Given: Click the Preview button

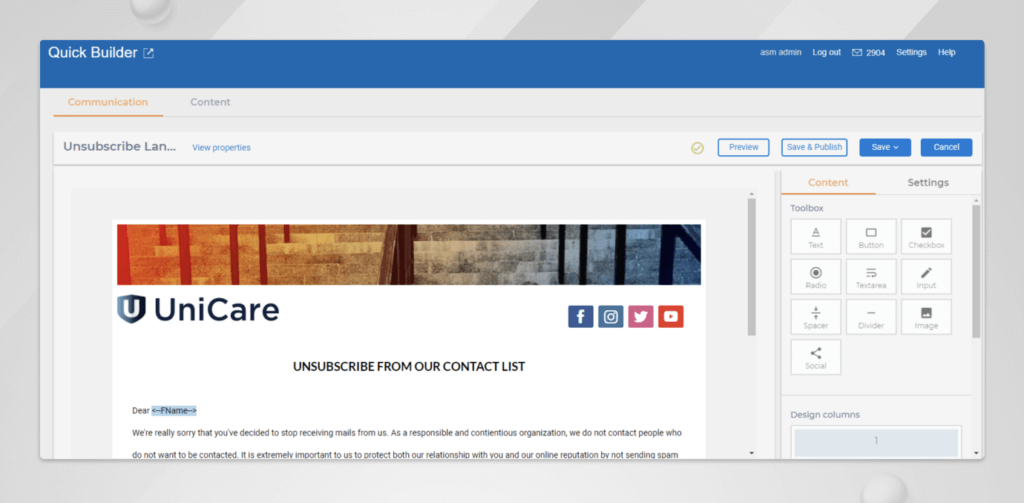Looking at the screenshot, I should (743, 147).
